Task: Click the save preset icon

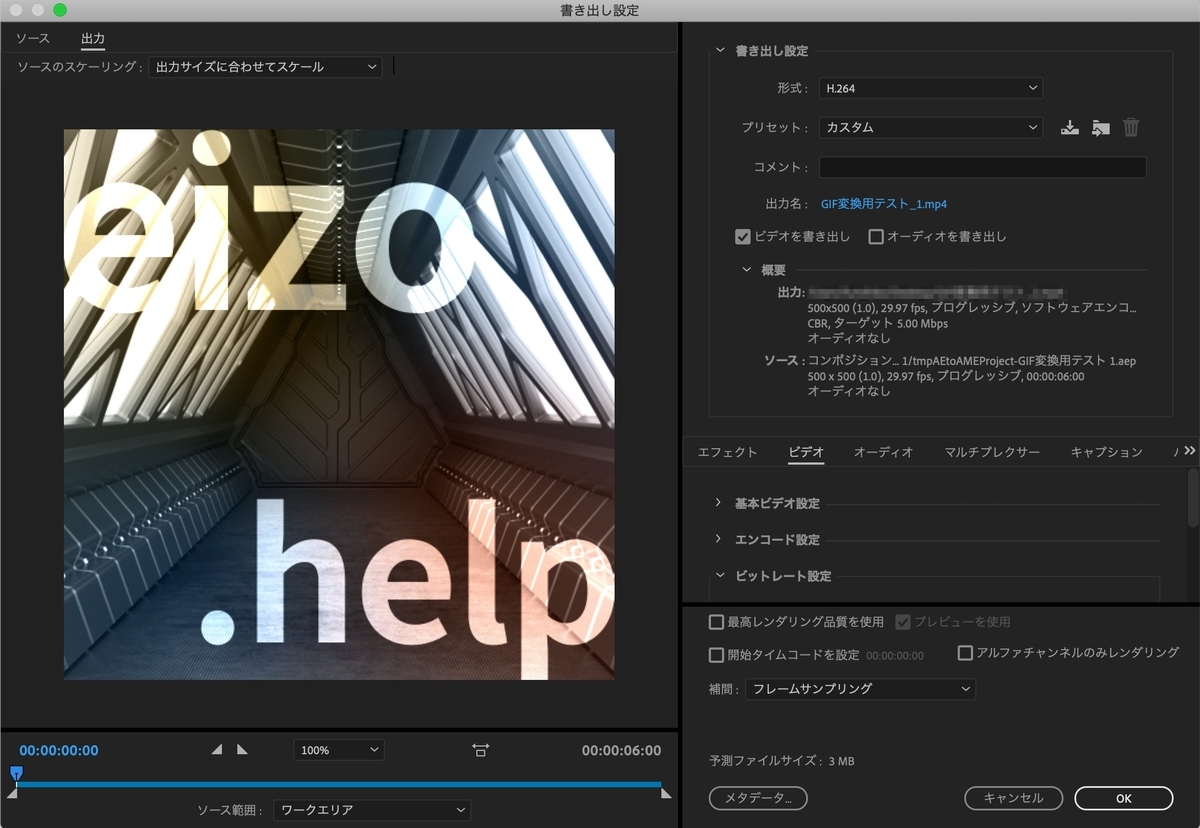Action: (1069, 127)
